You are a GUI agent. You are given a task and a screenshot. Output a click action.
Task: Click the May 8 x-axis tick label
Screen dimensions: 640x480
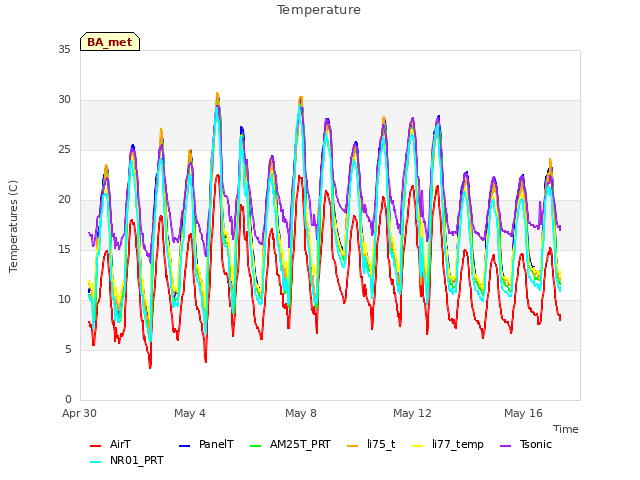click(301, 413)
